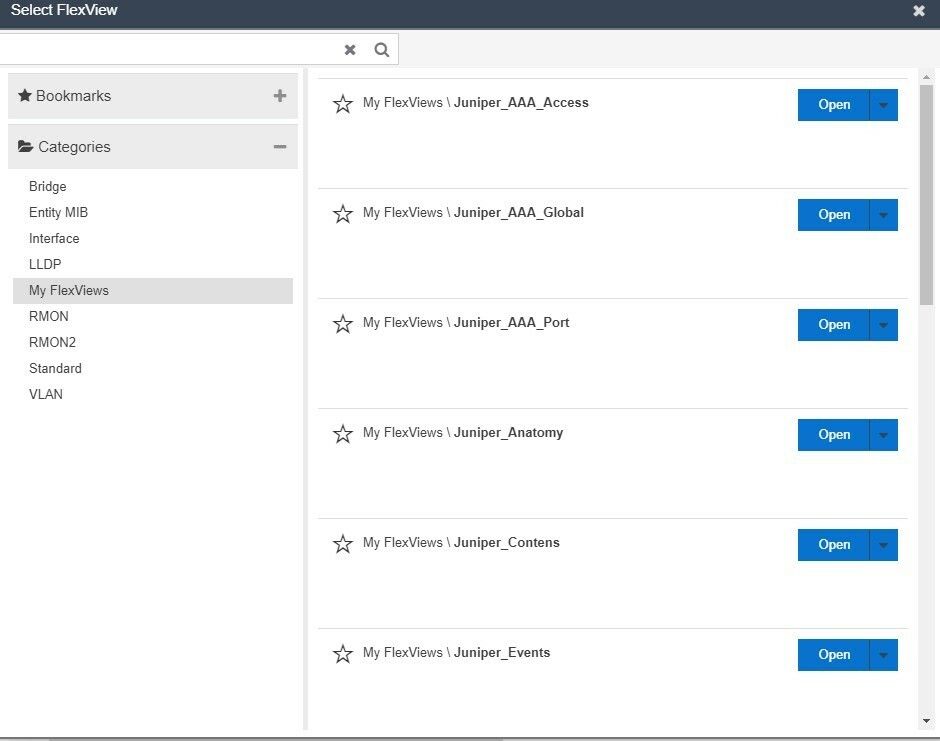Click the Juniper_Contens entry name
The image size is (940, 741).
pos(507,543)
